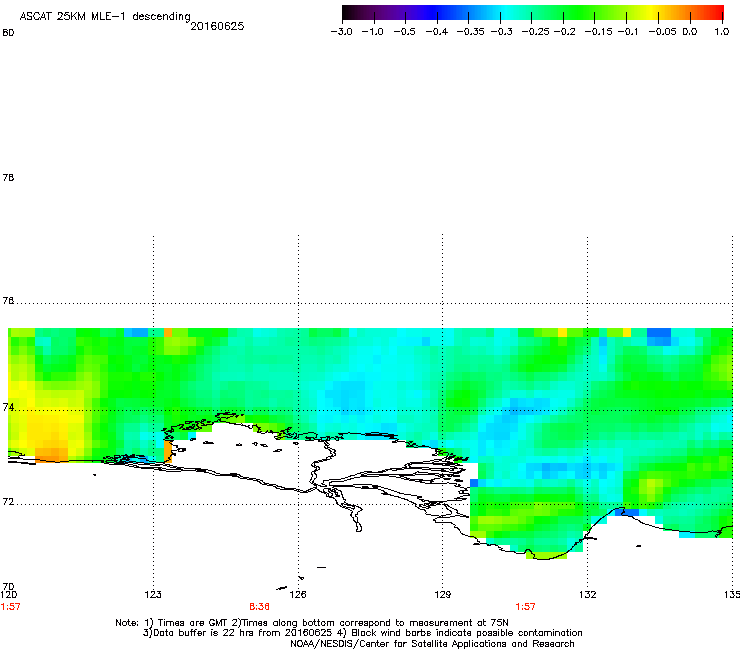
Task: Click the -0.35 color scale label
Action: pos(471,32)
